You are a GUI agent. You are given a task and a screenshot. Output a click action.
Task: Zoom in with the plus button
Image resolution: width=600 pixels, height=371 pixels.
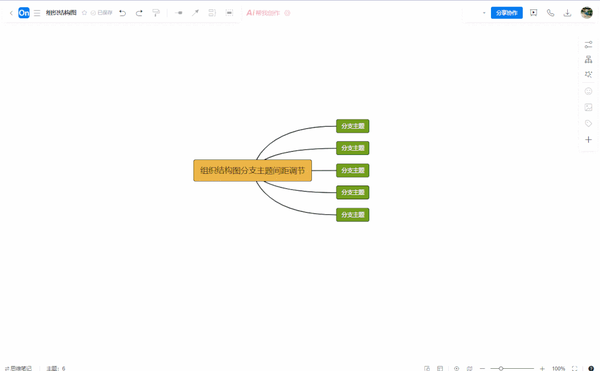542,368
